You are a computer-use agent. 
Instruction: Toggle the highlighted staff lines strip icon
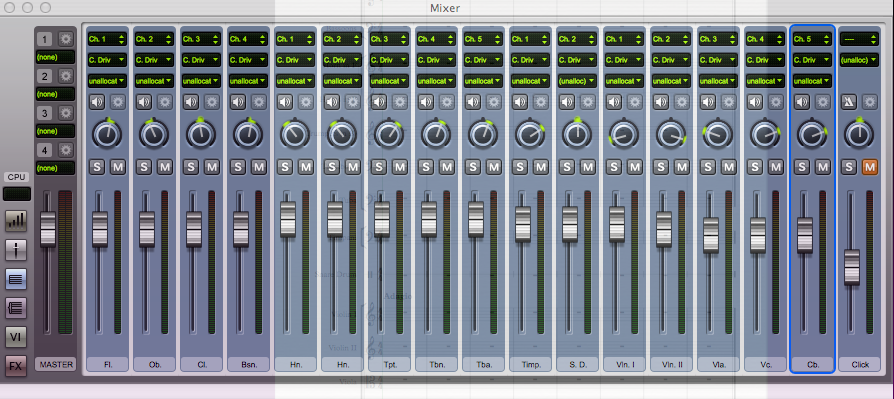[16, 279]
